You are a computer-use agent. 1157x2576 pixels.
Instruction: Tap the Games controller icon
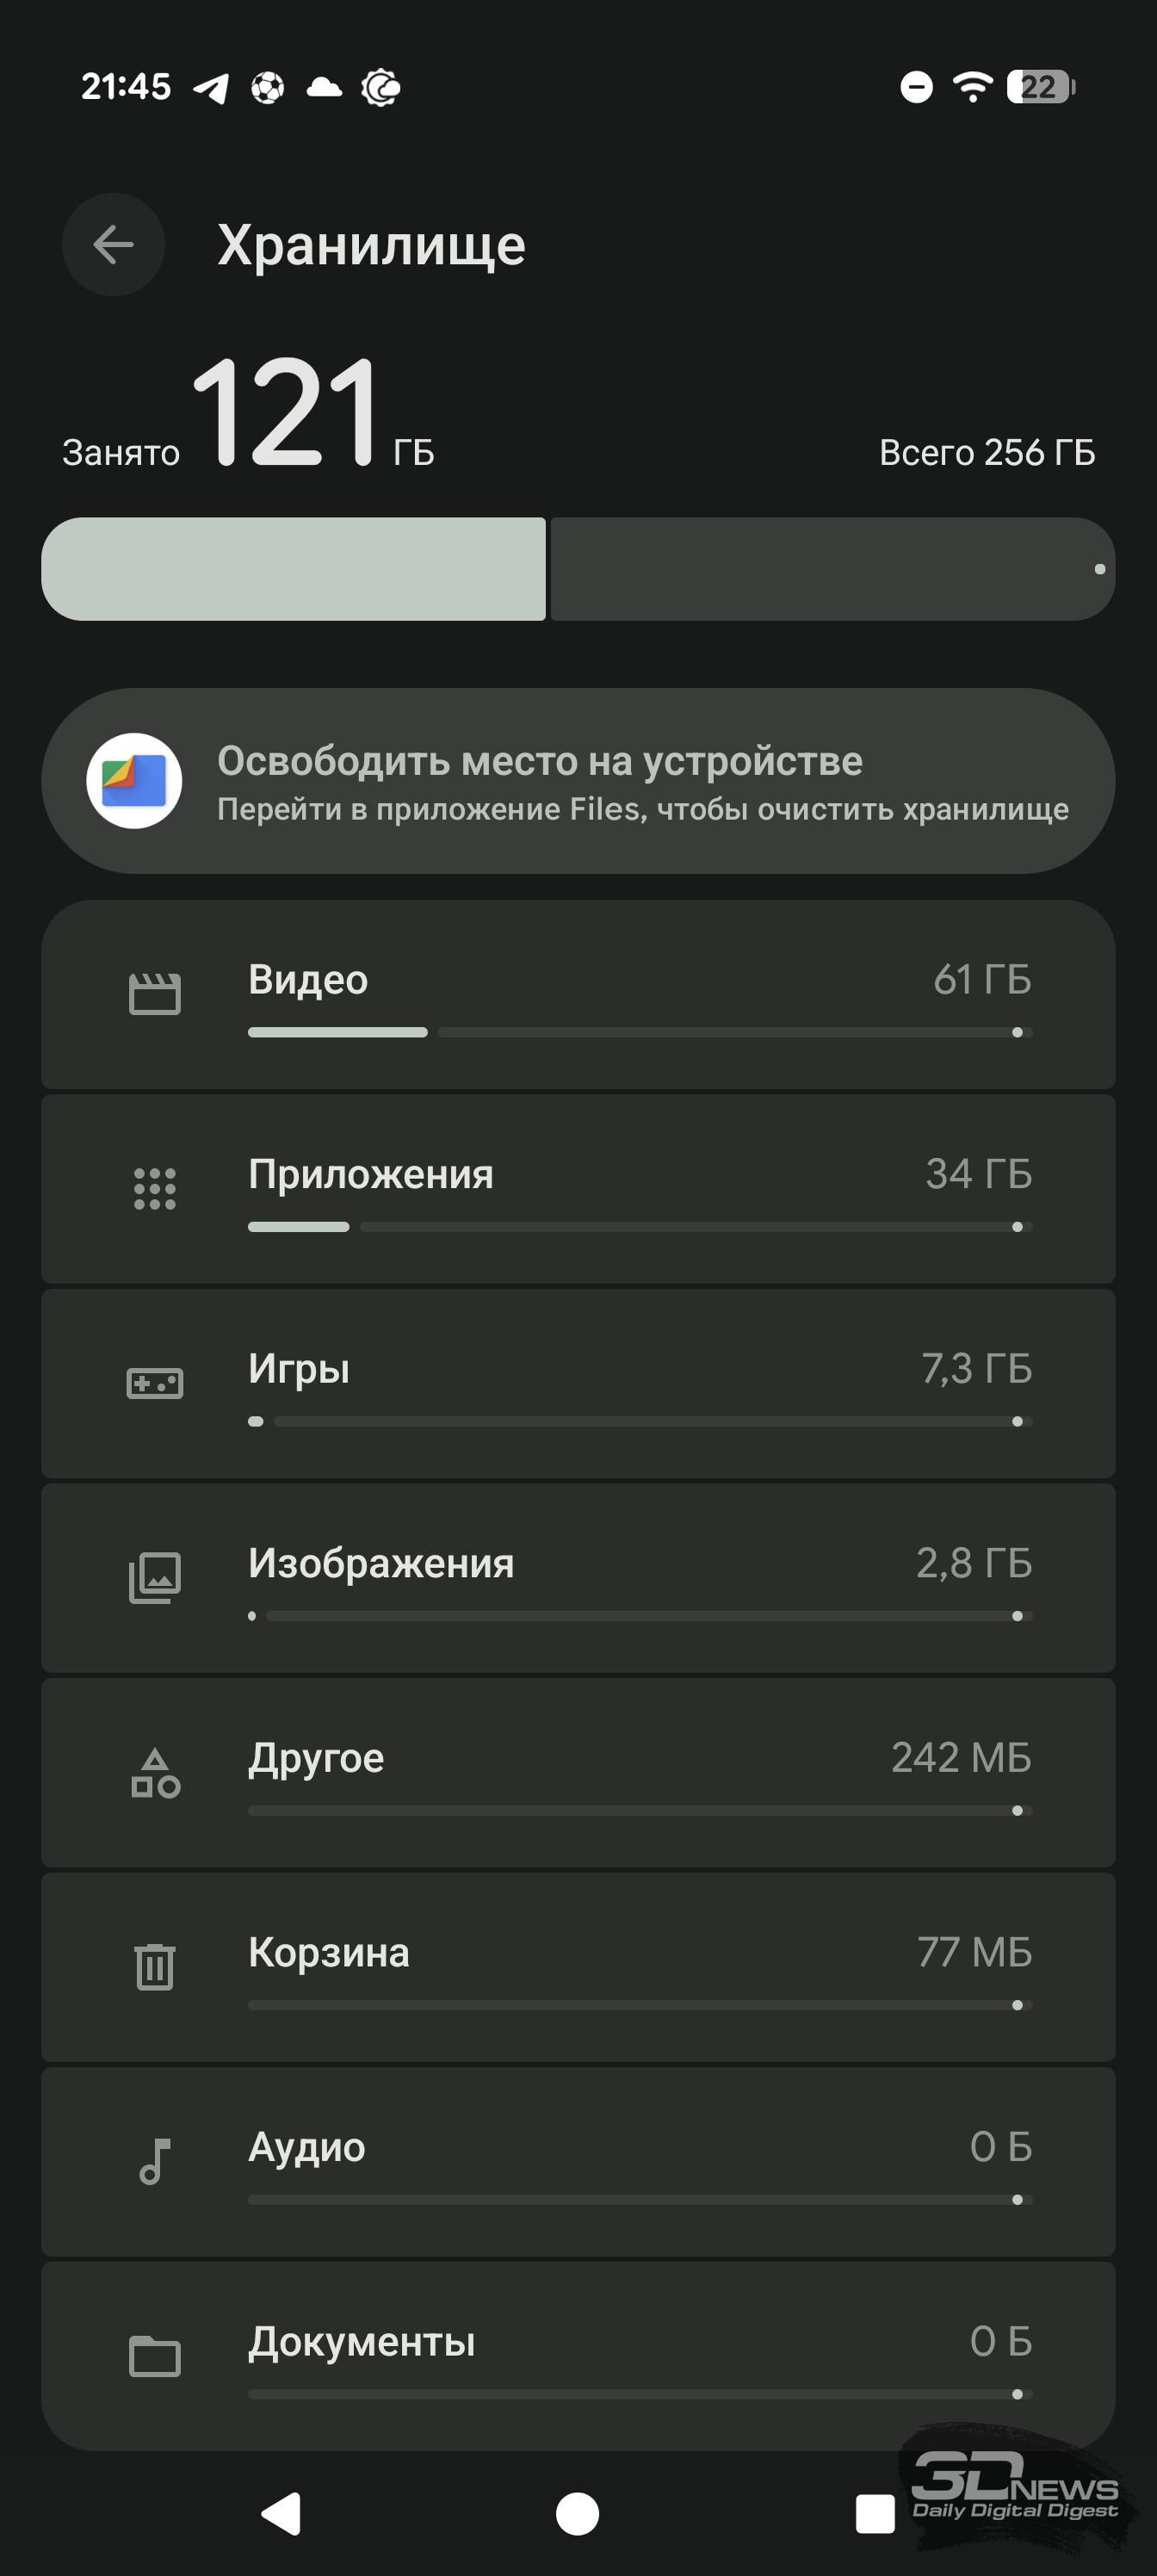[x=155, y=1384]
